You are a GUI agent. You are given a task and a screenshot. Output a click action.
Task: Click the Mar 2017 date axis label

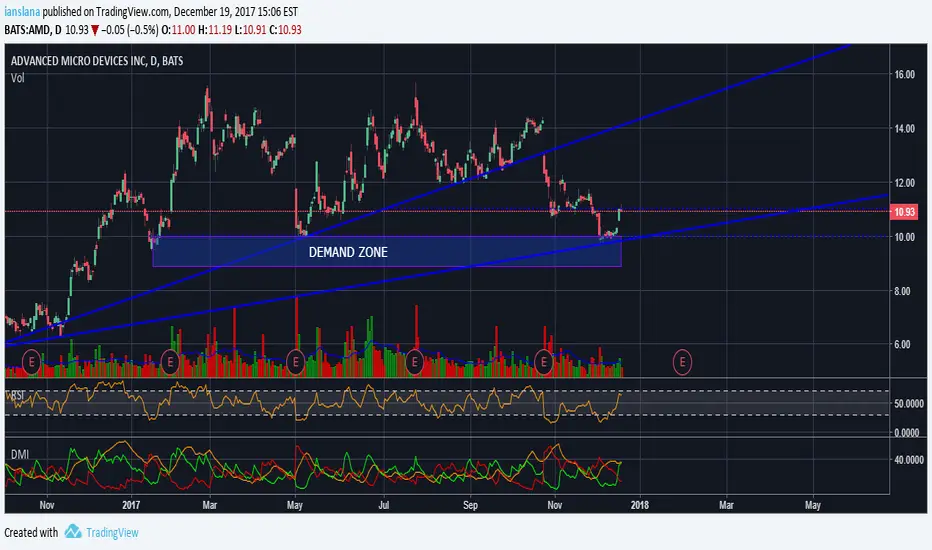tap(209, 505)
